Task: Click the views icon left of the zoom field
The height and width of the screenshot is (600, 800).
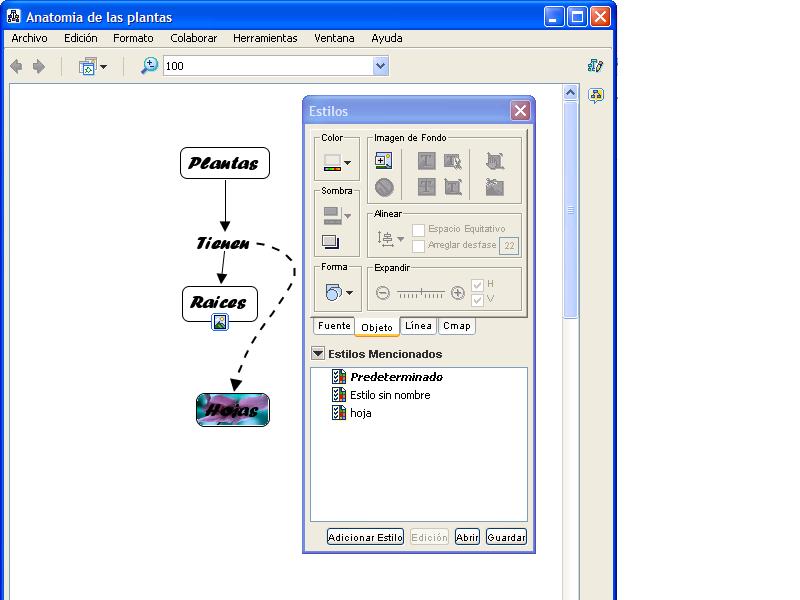Action: [x=86, y=66]
